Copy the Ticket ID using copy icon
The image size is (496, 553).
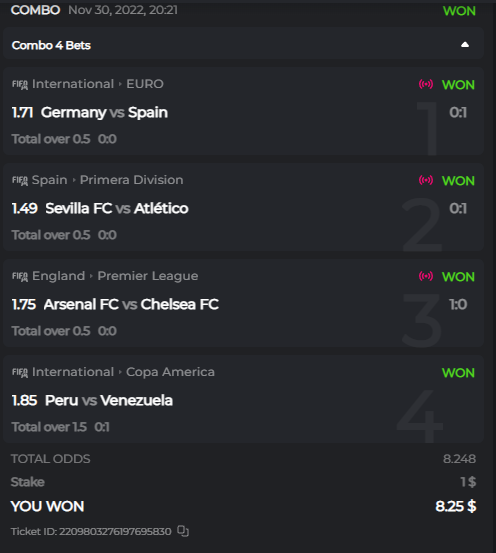click(183, 531)
